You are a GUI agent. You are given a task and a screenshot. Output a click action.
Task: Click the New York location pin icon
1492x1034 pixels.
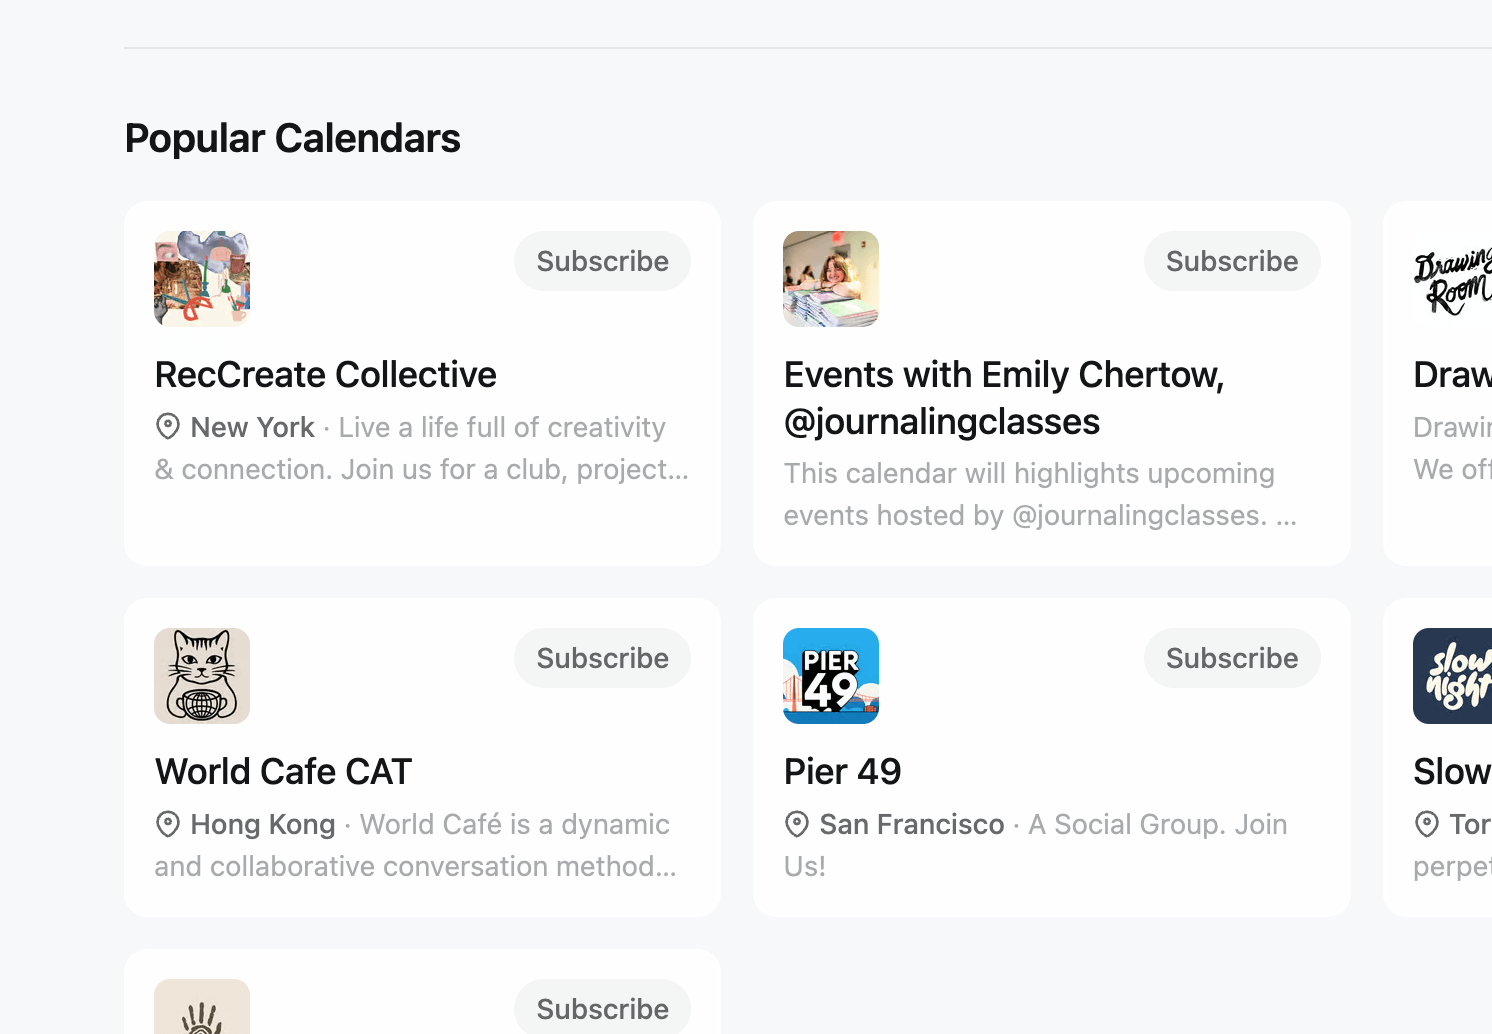pos(168,427)
